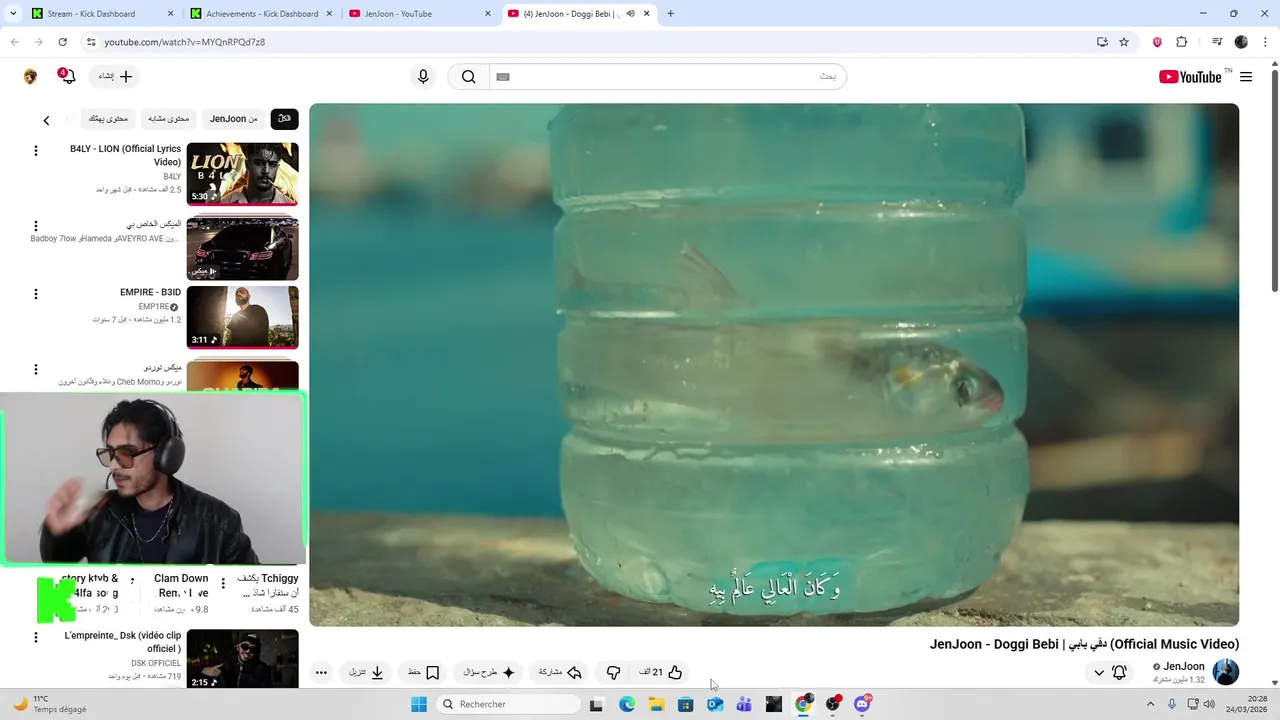Open the Windows Start menu
This screenshot has height=720, width=1280.
pos(419,704)
